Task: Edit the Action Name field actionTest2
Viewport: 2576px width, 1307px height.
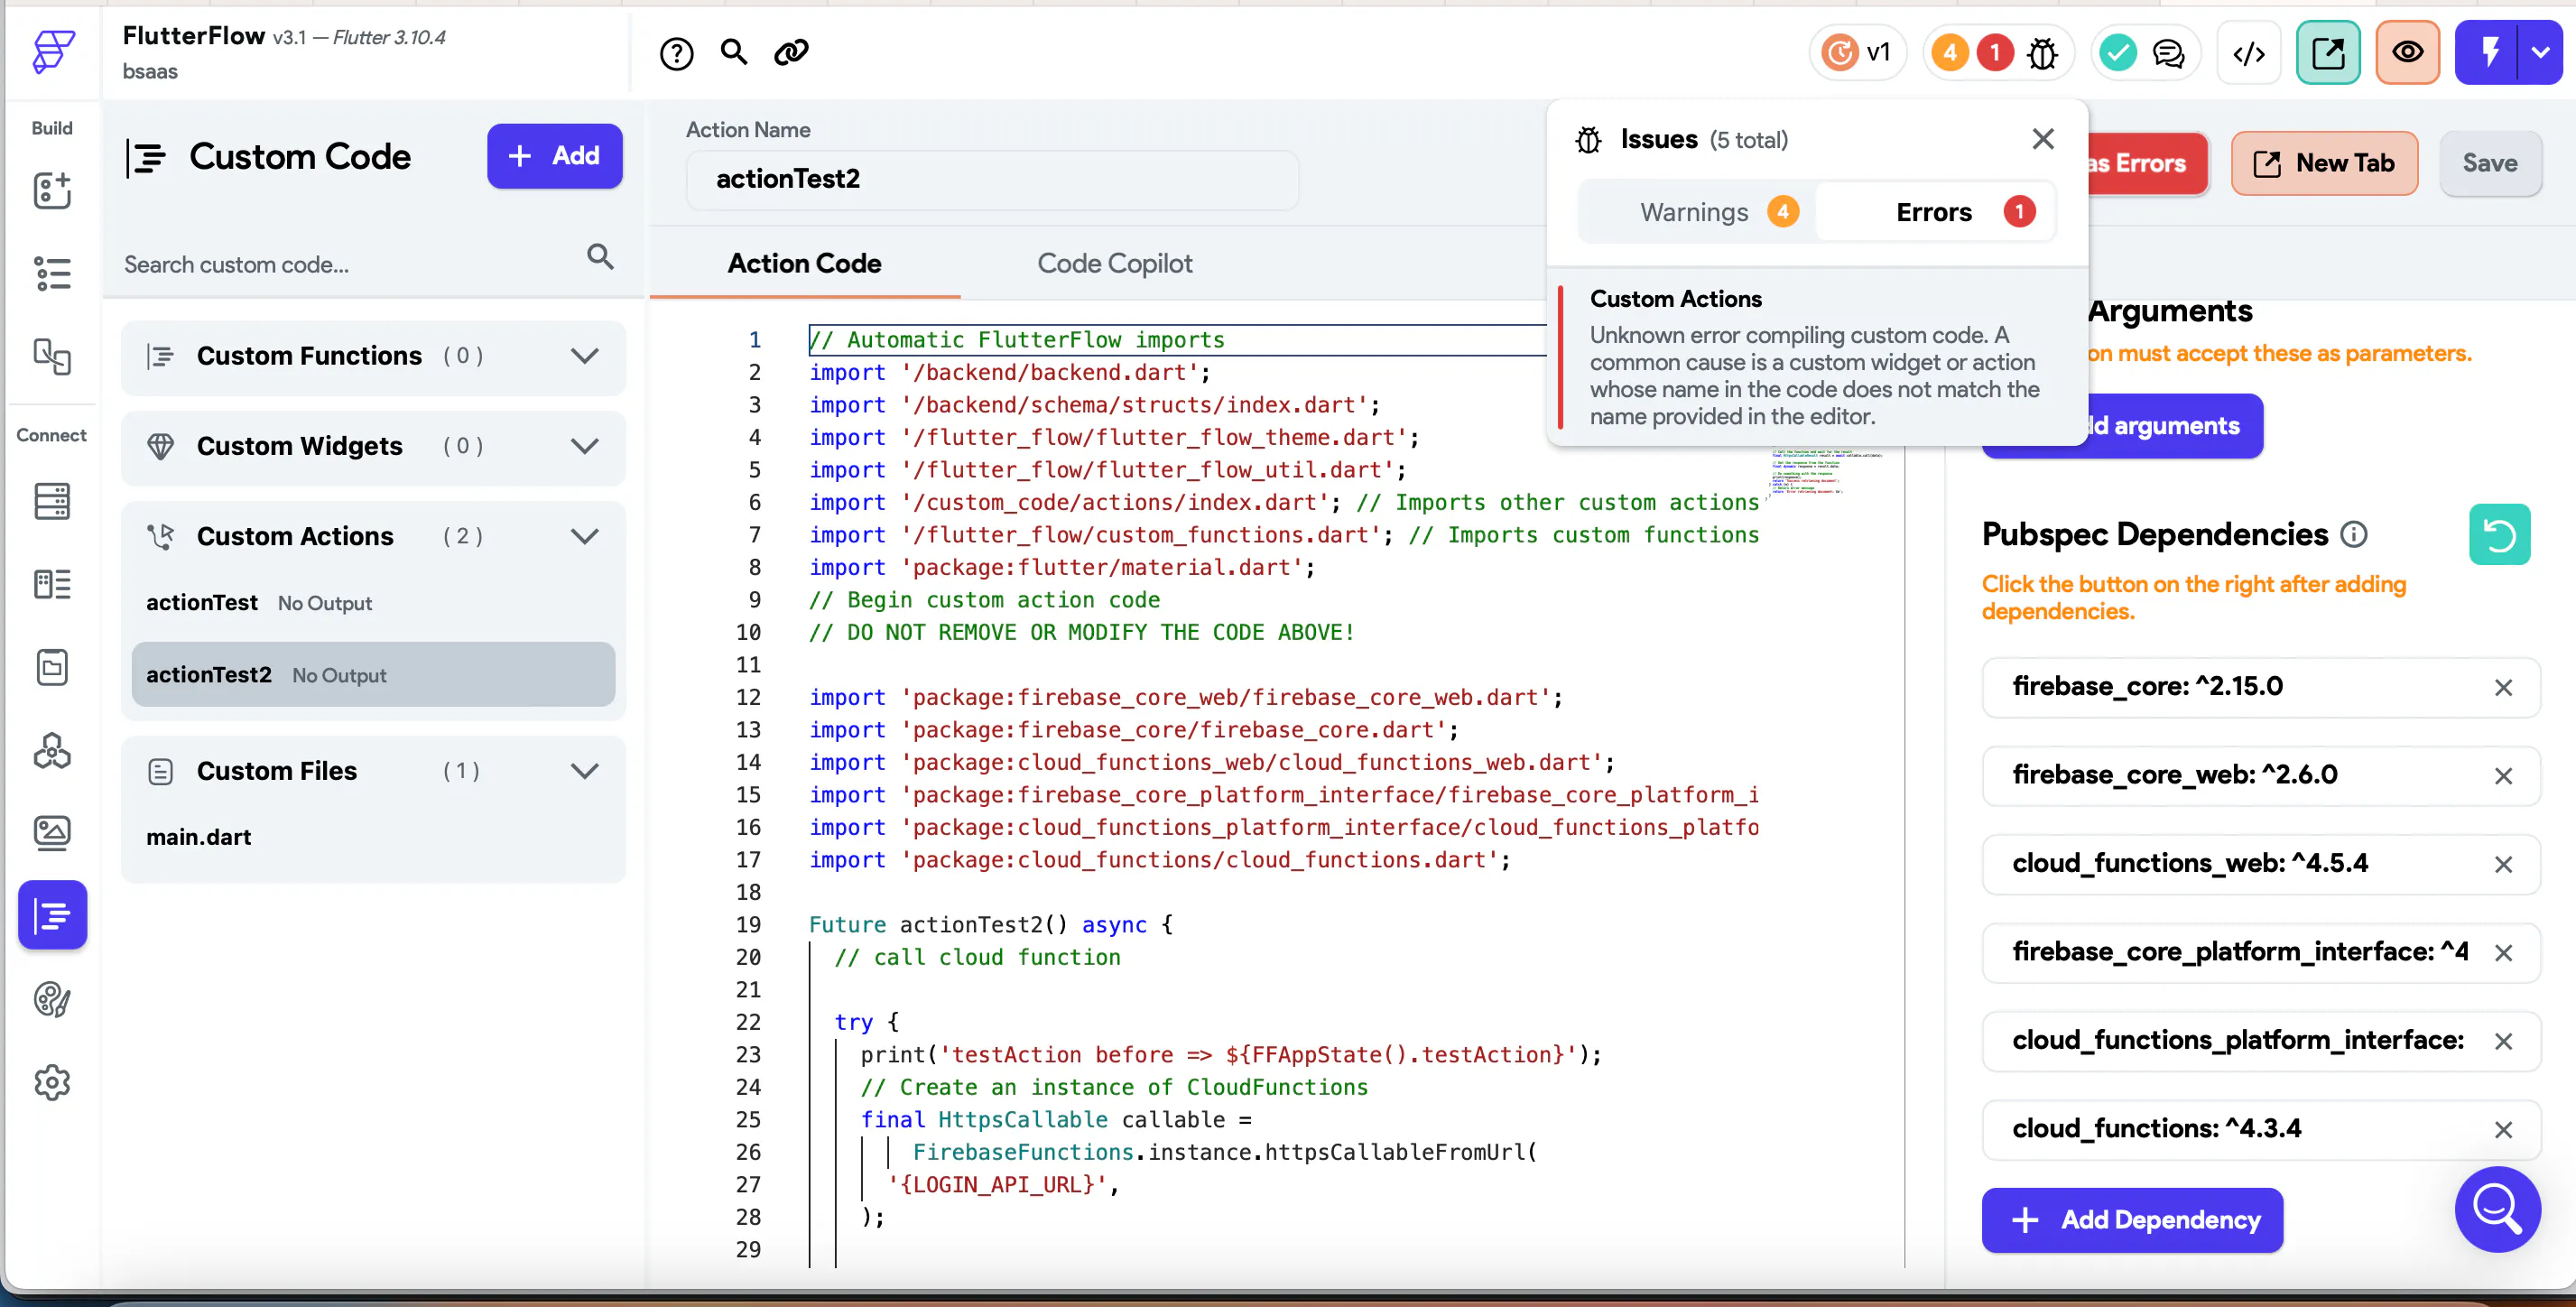Action: [x=992, y=179]
